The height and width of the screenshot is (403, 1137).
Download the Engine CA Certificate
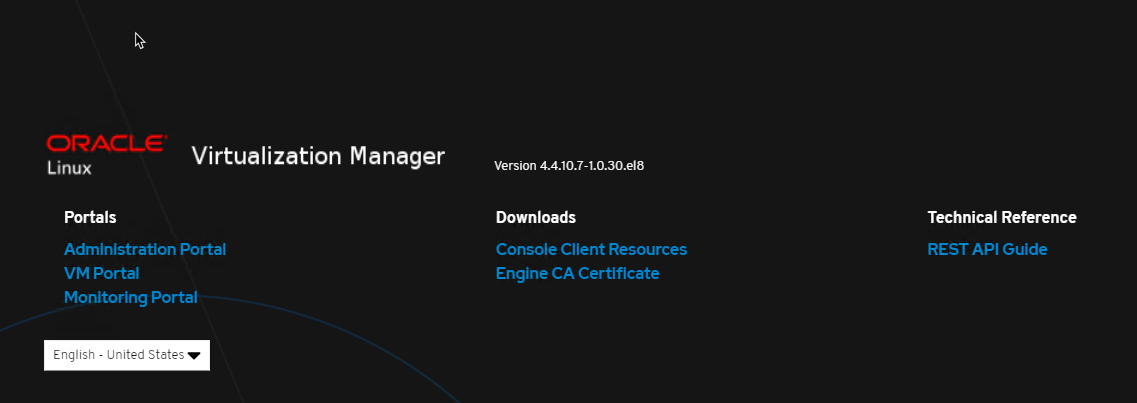pyautogui.click(x=577, y=273)
